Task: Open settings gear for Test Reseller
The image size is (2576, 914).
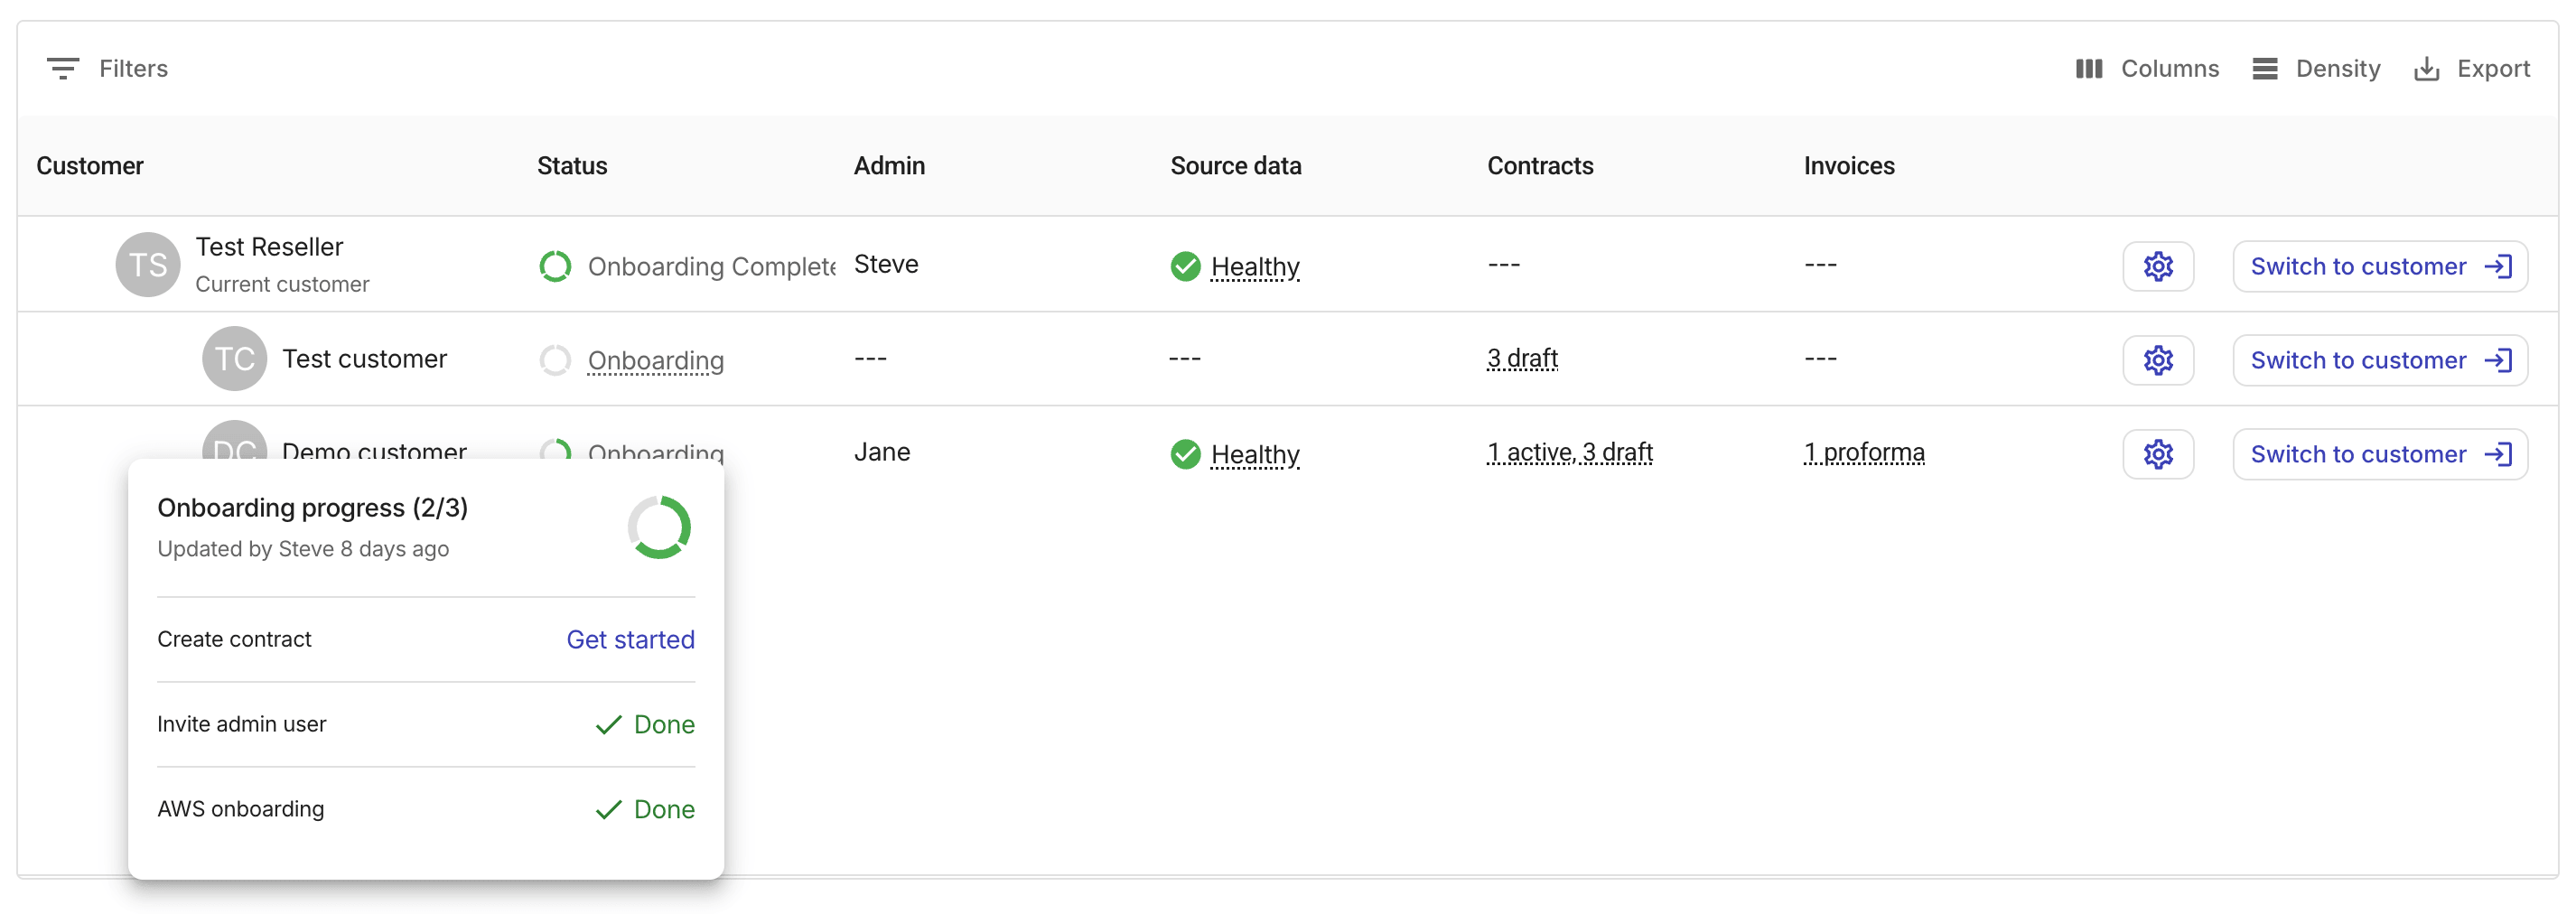Action: coord(2158,266)
